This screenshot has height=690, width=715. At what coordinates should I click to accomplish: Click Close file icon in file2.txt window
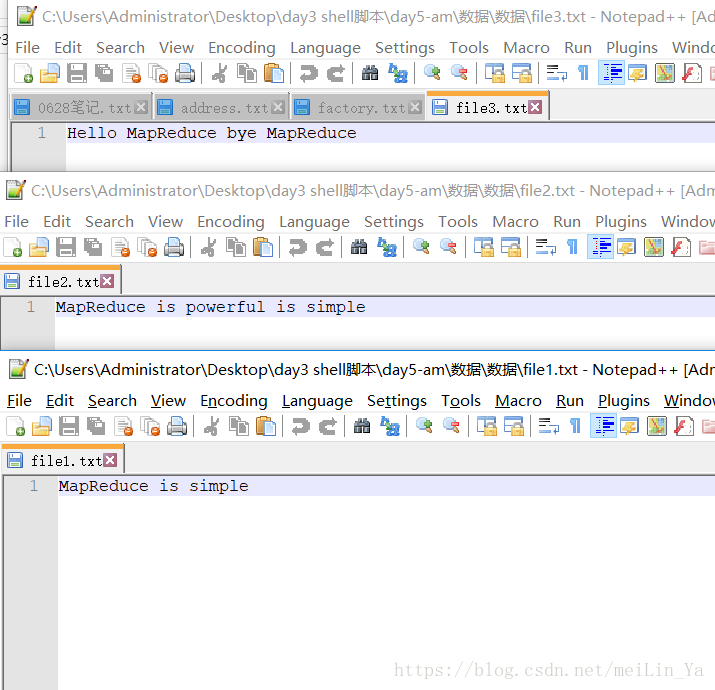(121, 248)
